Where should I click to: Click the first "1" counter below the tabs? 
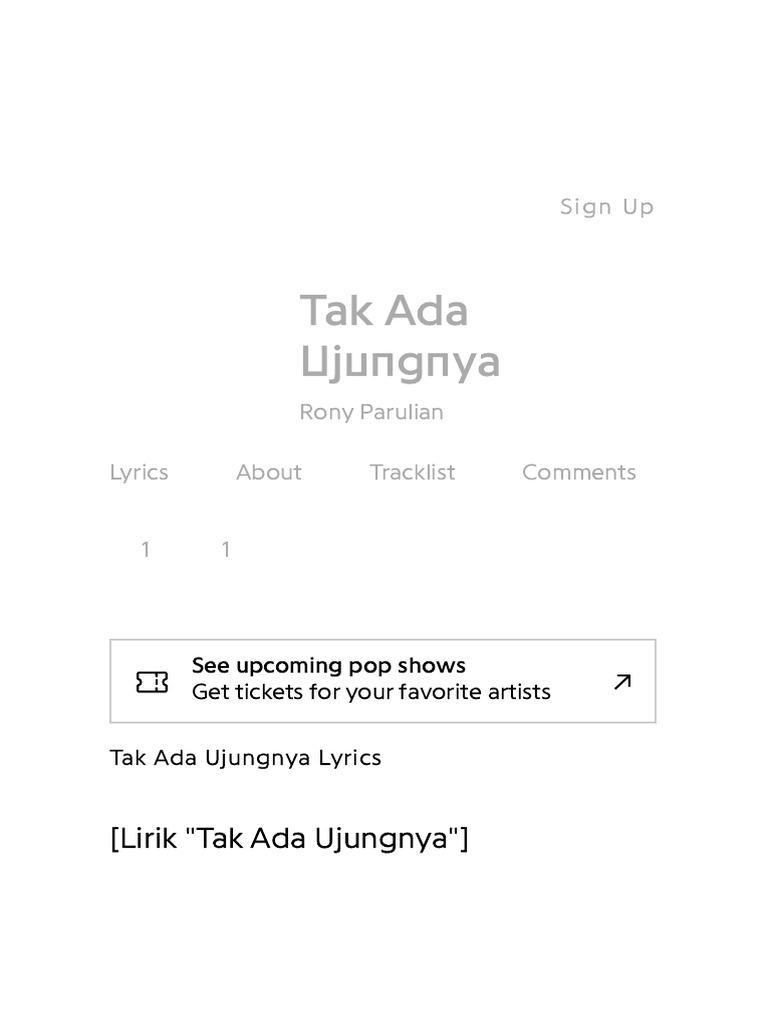146,549
